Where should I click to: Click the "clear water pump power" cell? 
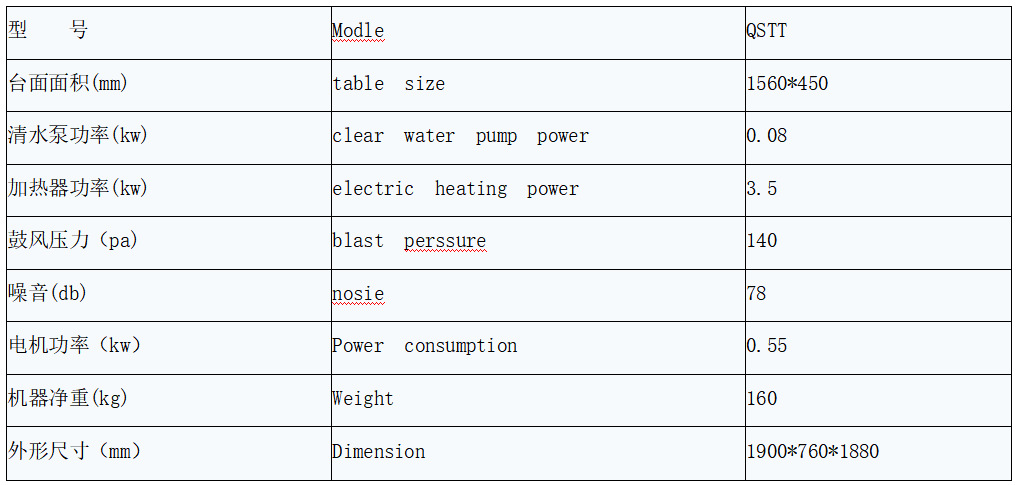pos(460,136)
